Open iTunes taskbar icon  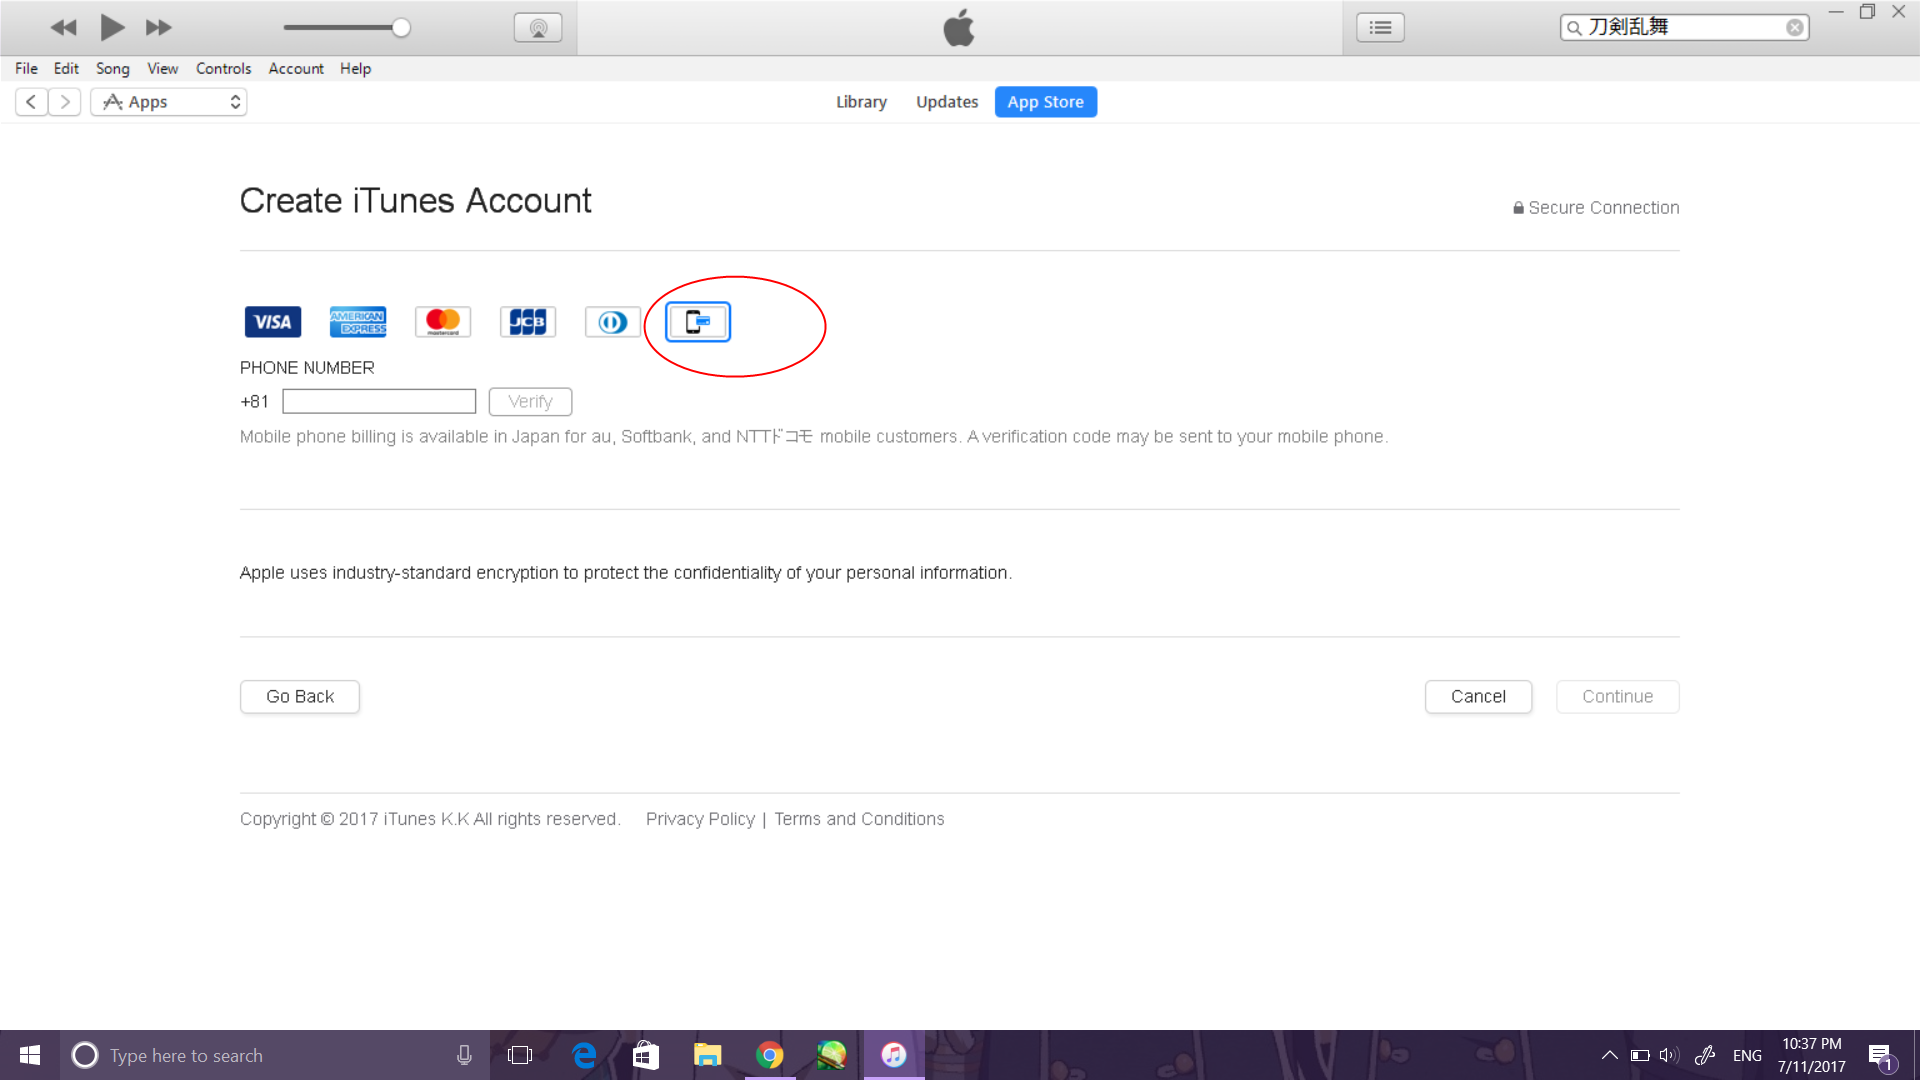click(894, 1055)
